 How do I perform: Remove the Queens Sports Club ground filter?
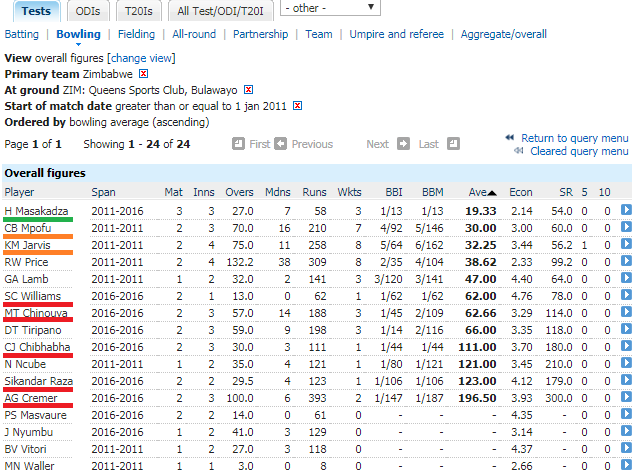(249, 90)
